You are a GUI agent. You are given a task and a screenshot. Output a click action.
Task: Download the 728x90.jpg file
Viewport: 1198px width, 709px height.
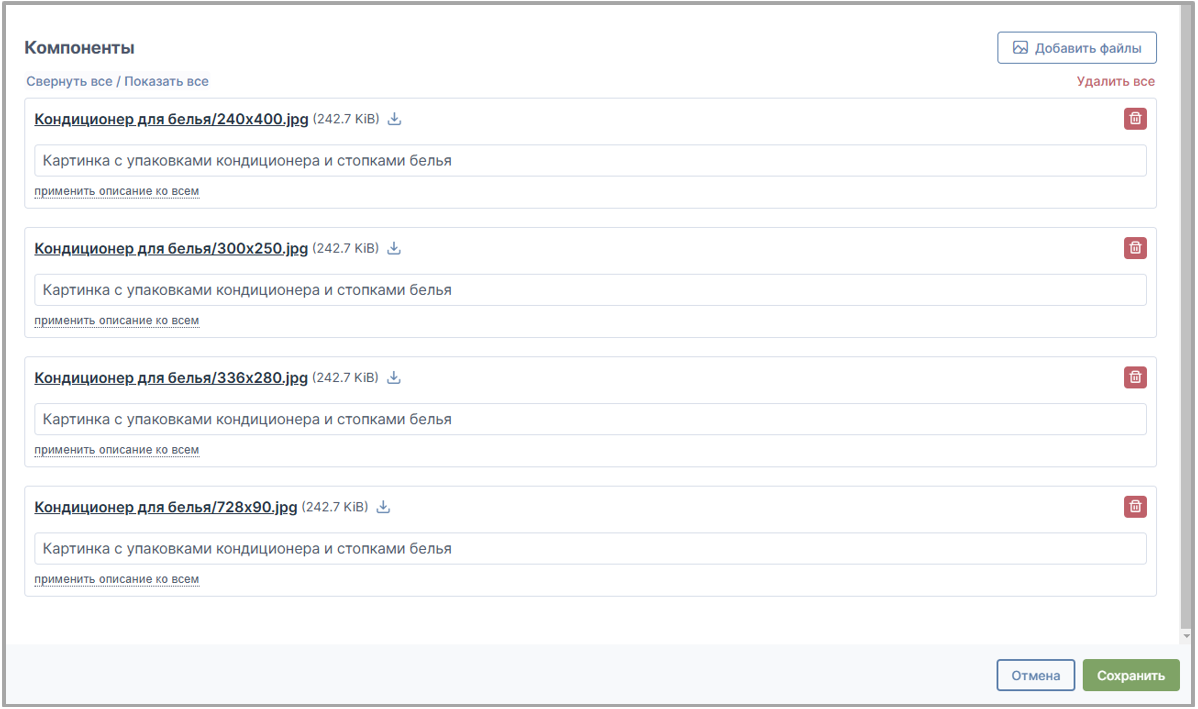tap(384, 507)
